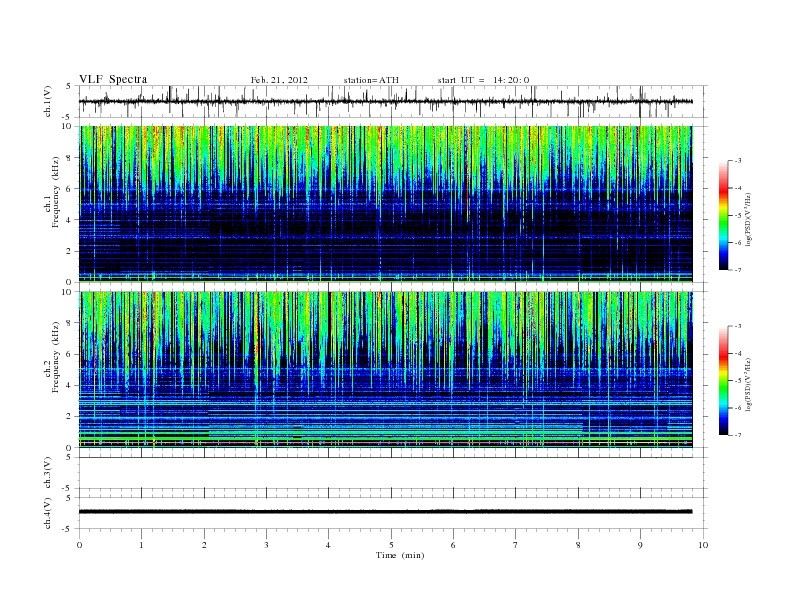Click the 'VLF Spectra' title text
This screenshot has height=612, width=792.
[x=113, y=79]
